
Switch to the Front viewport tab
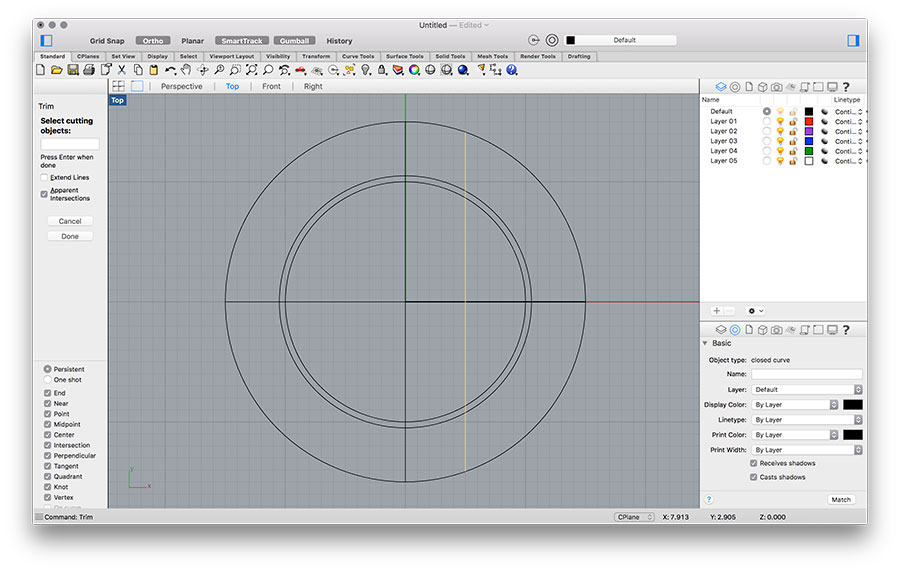271,87
